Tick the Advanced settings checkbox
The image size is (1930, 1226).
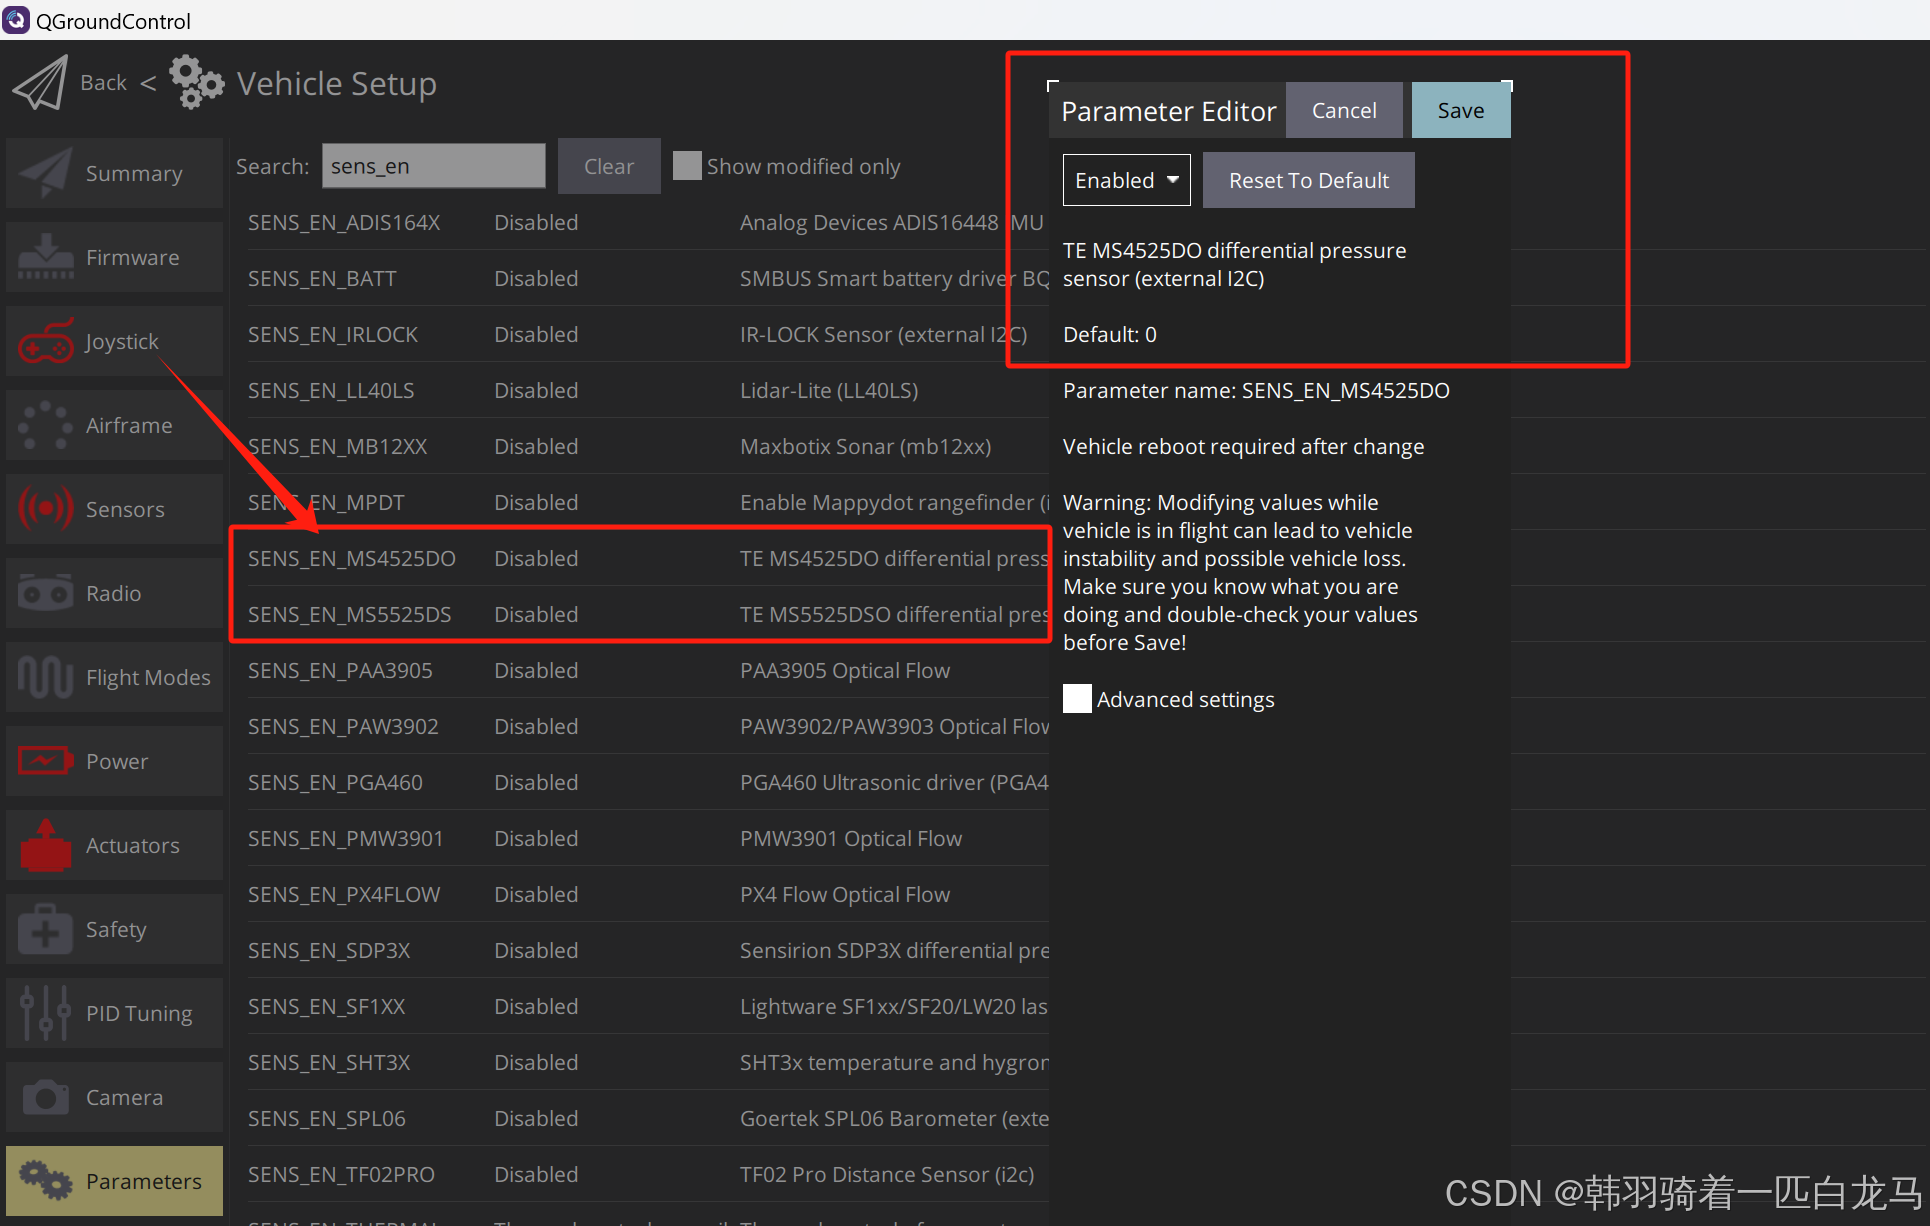pos(1077,699)
